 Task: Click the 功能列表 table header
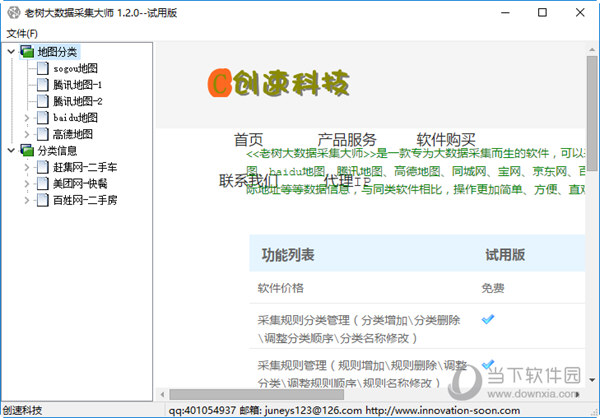coord(288,255)
